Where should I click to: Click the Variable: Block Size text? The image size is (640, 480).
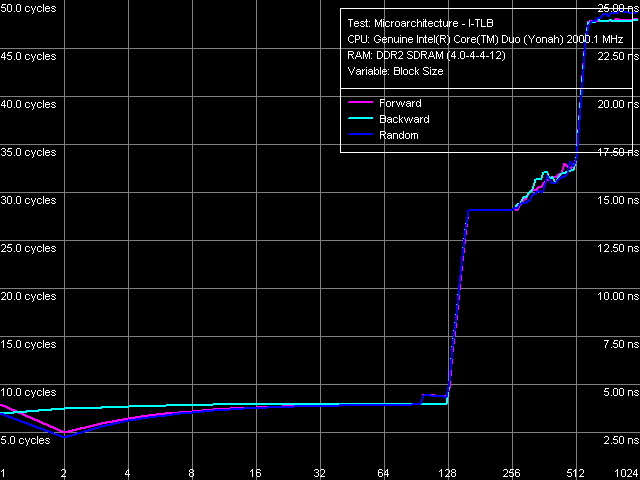tap(395, 71)
